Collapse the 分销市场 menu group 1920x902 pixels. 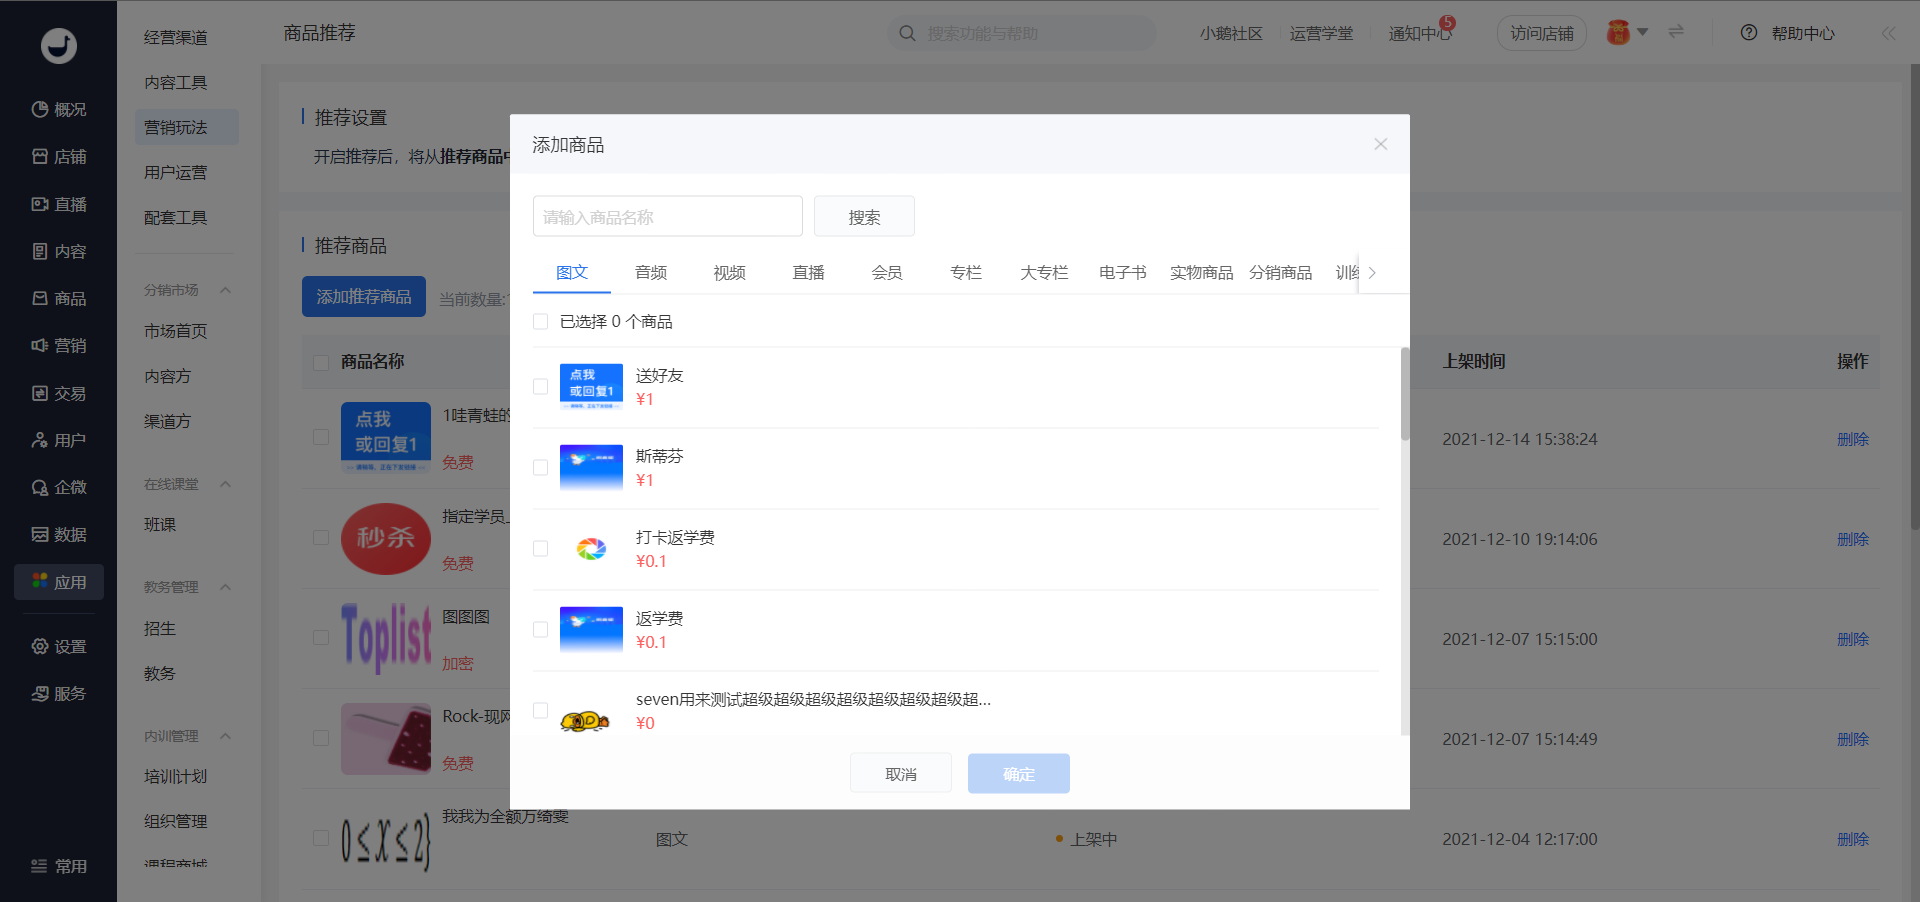(x=226, y=290)
